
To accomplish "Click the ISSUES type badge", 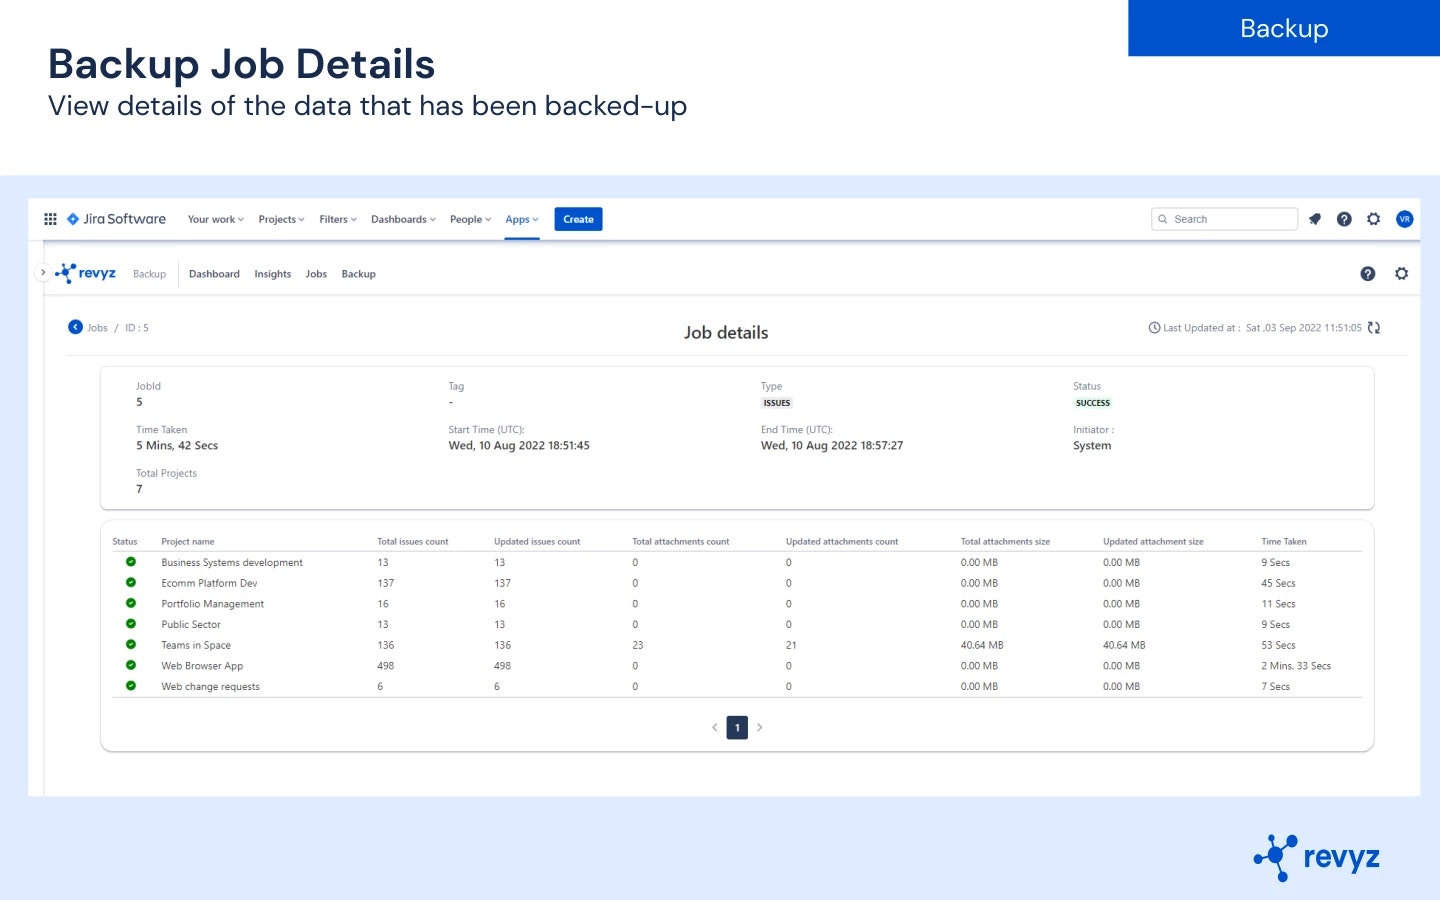I will coord(777,403).
